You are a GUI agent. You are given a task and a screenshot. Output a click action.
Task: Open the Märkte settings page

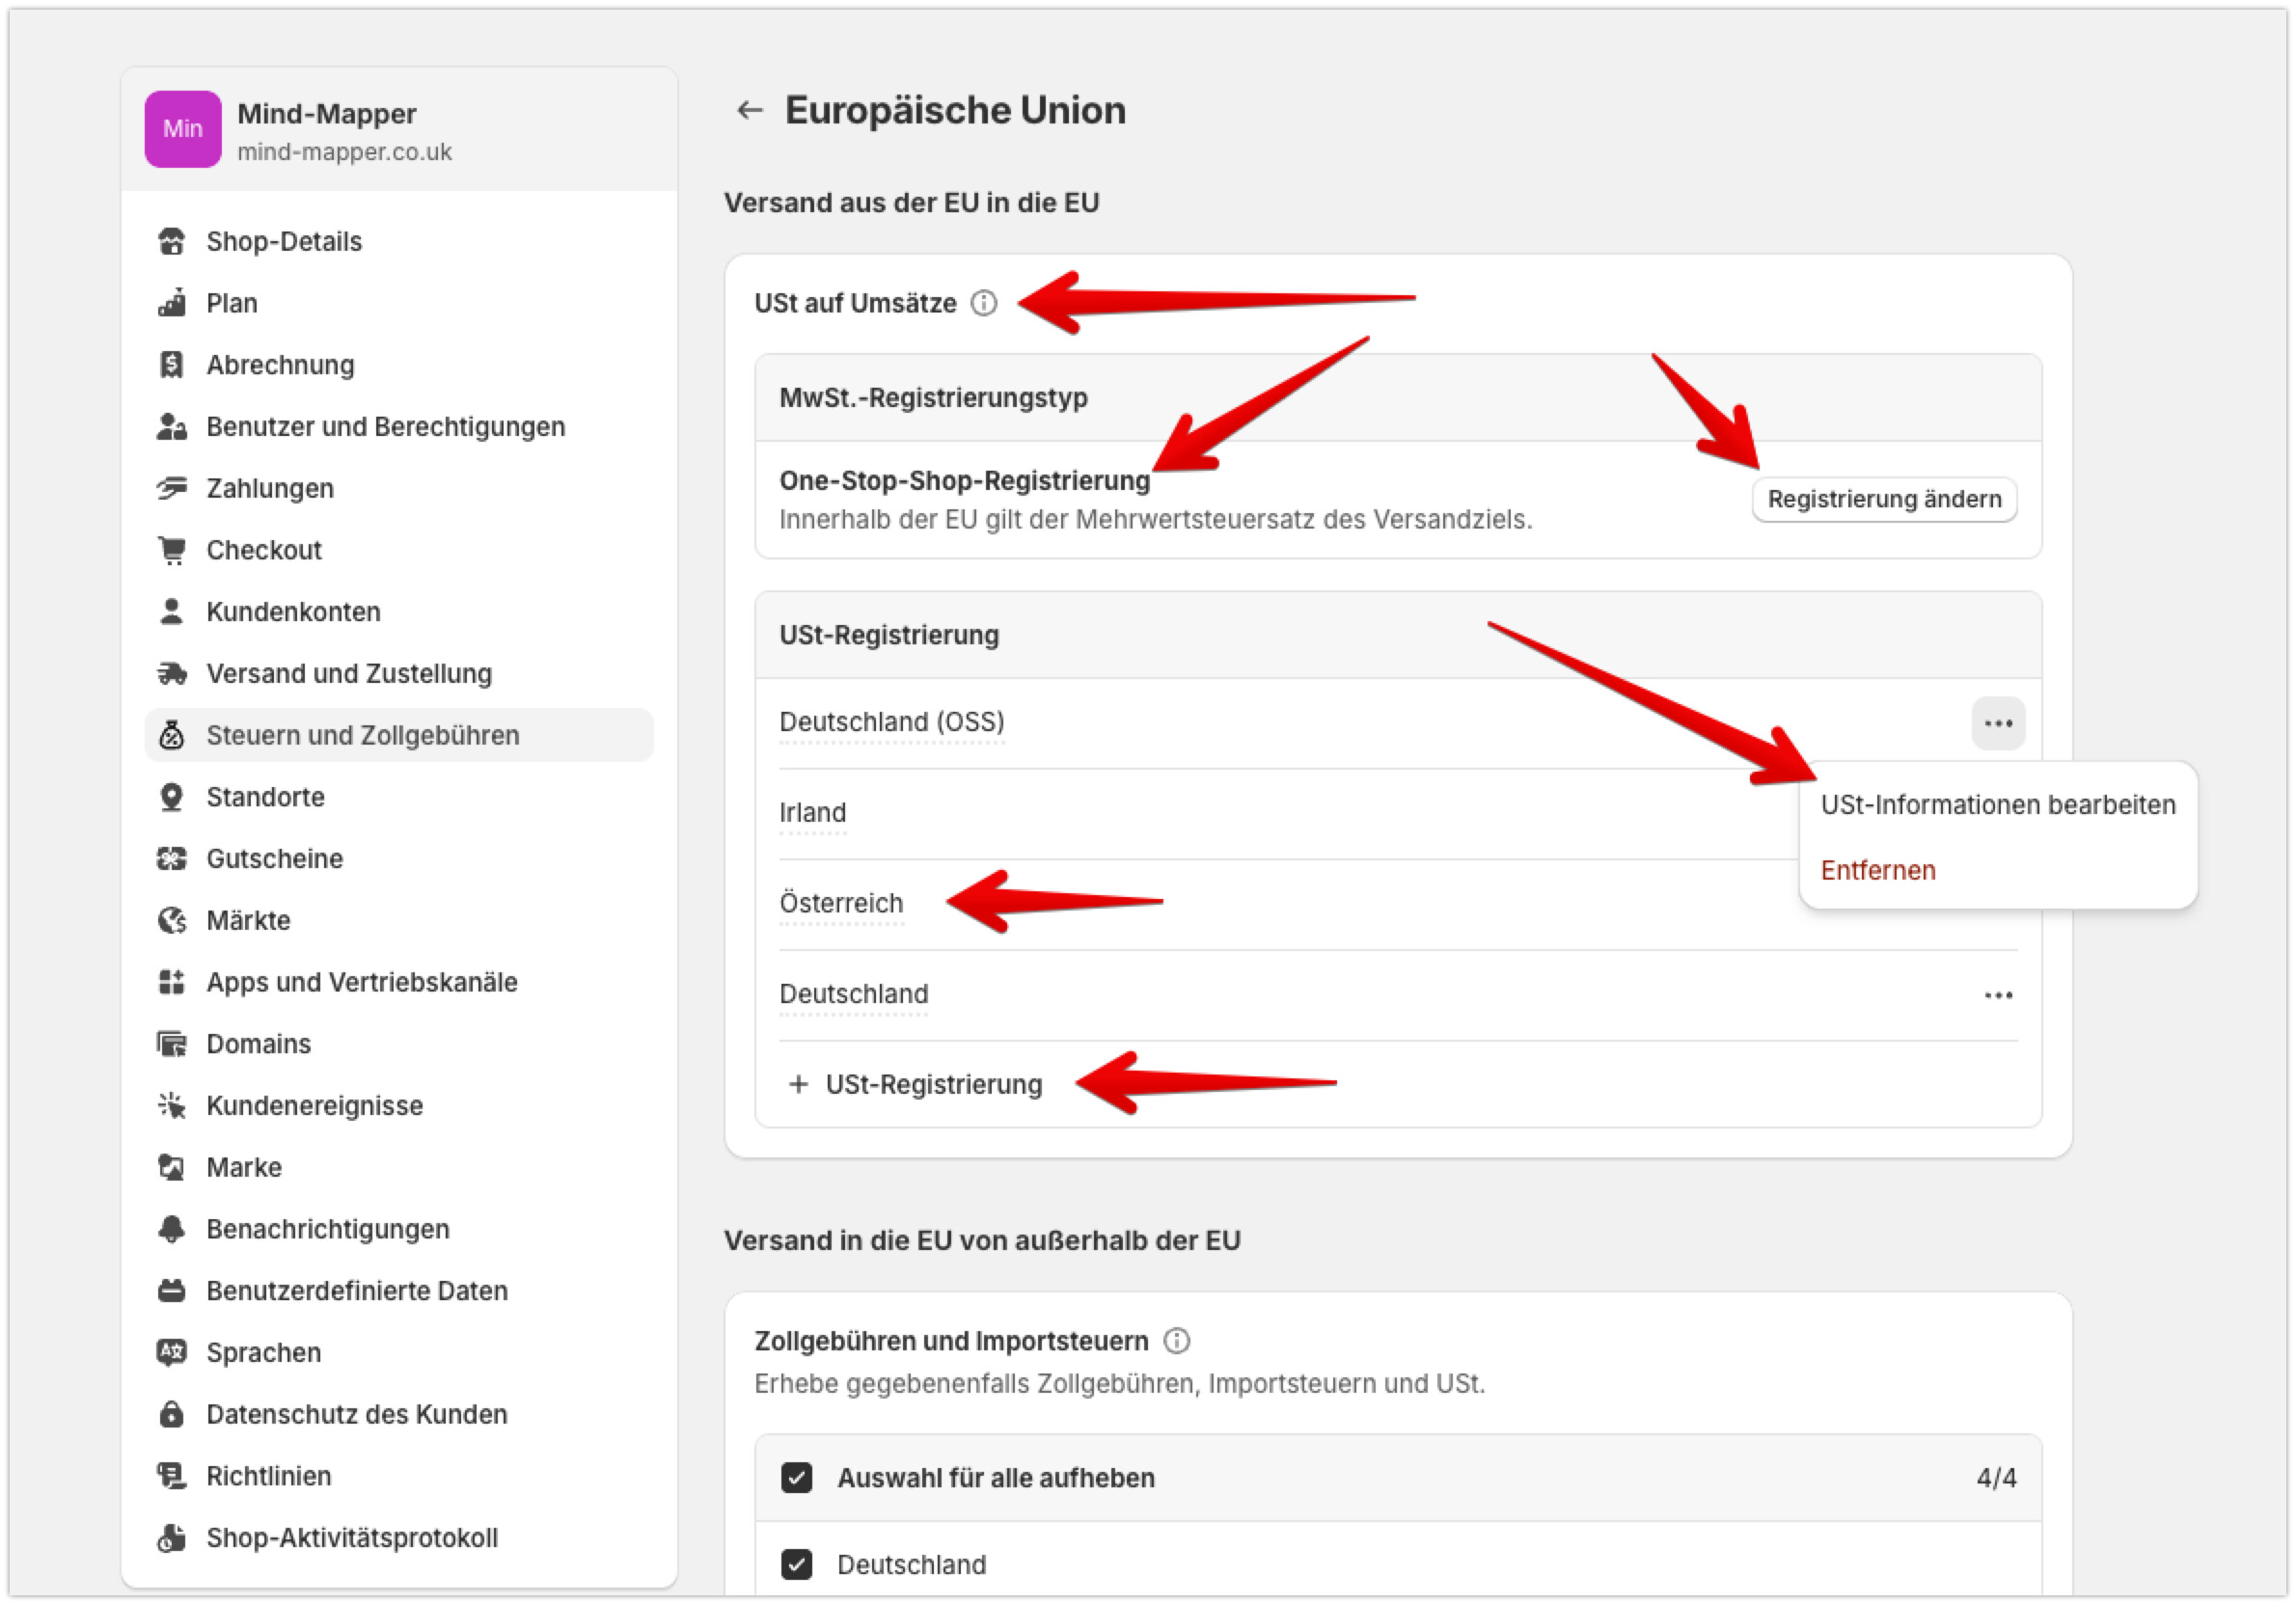coord(248,920)
